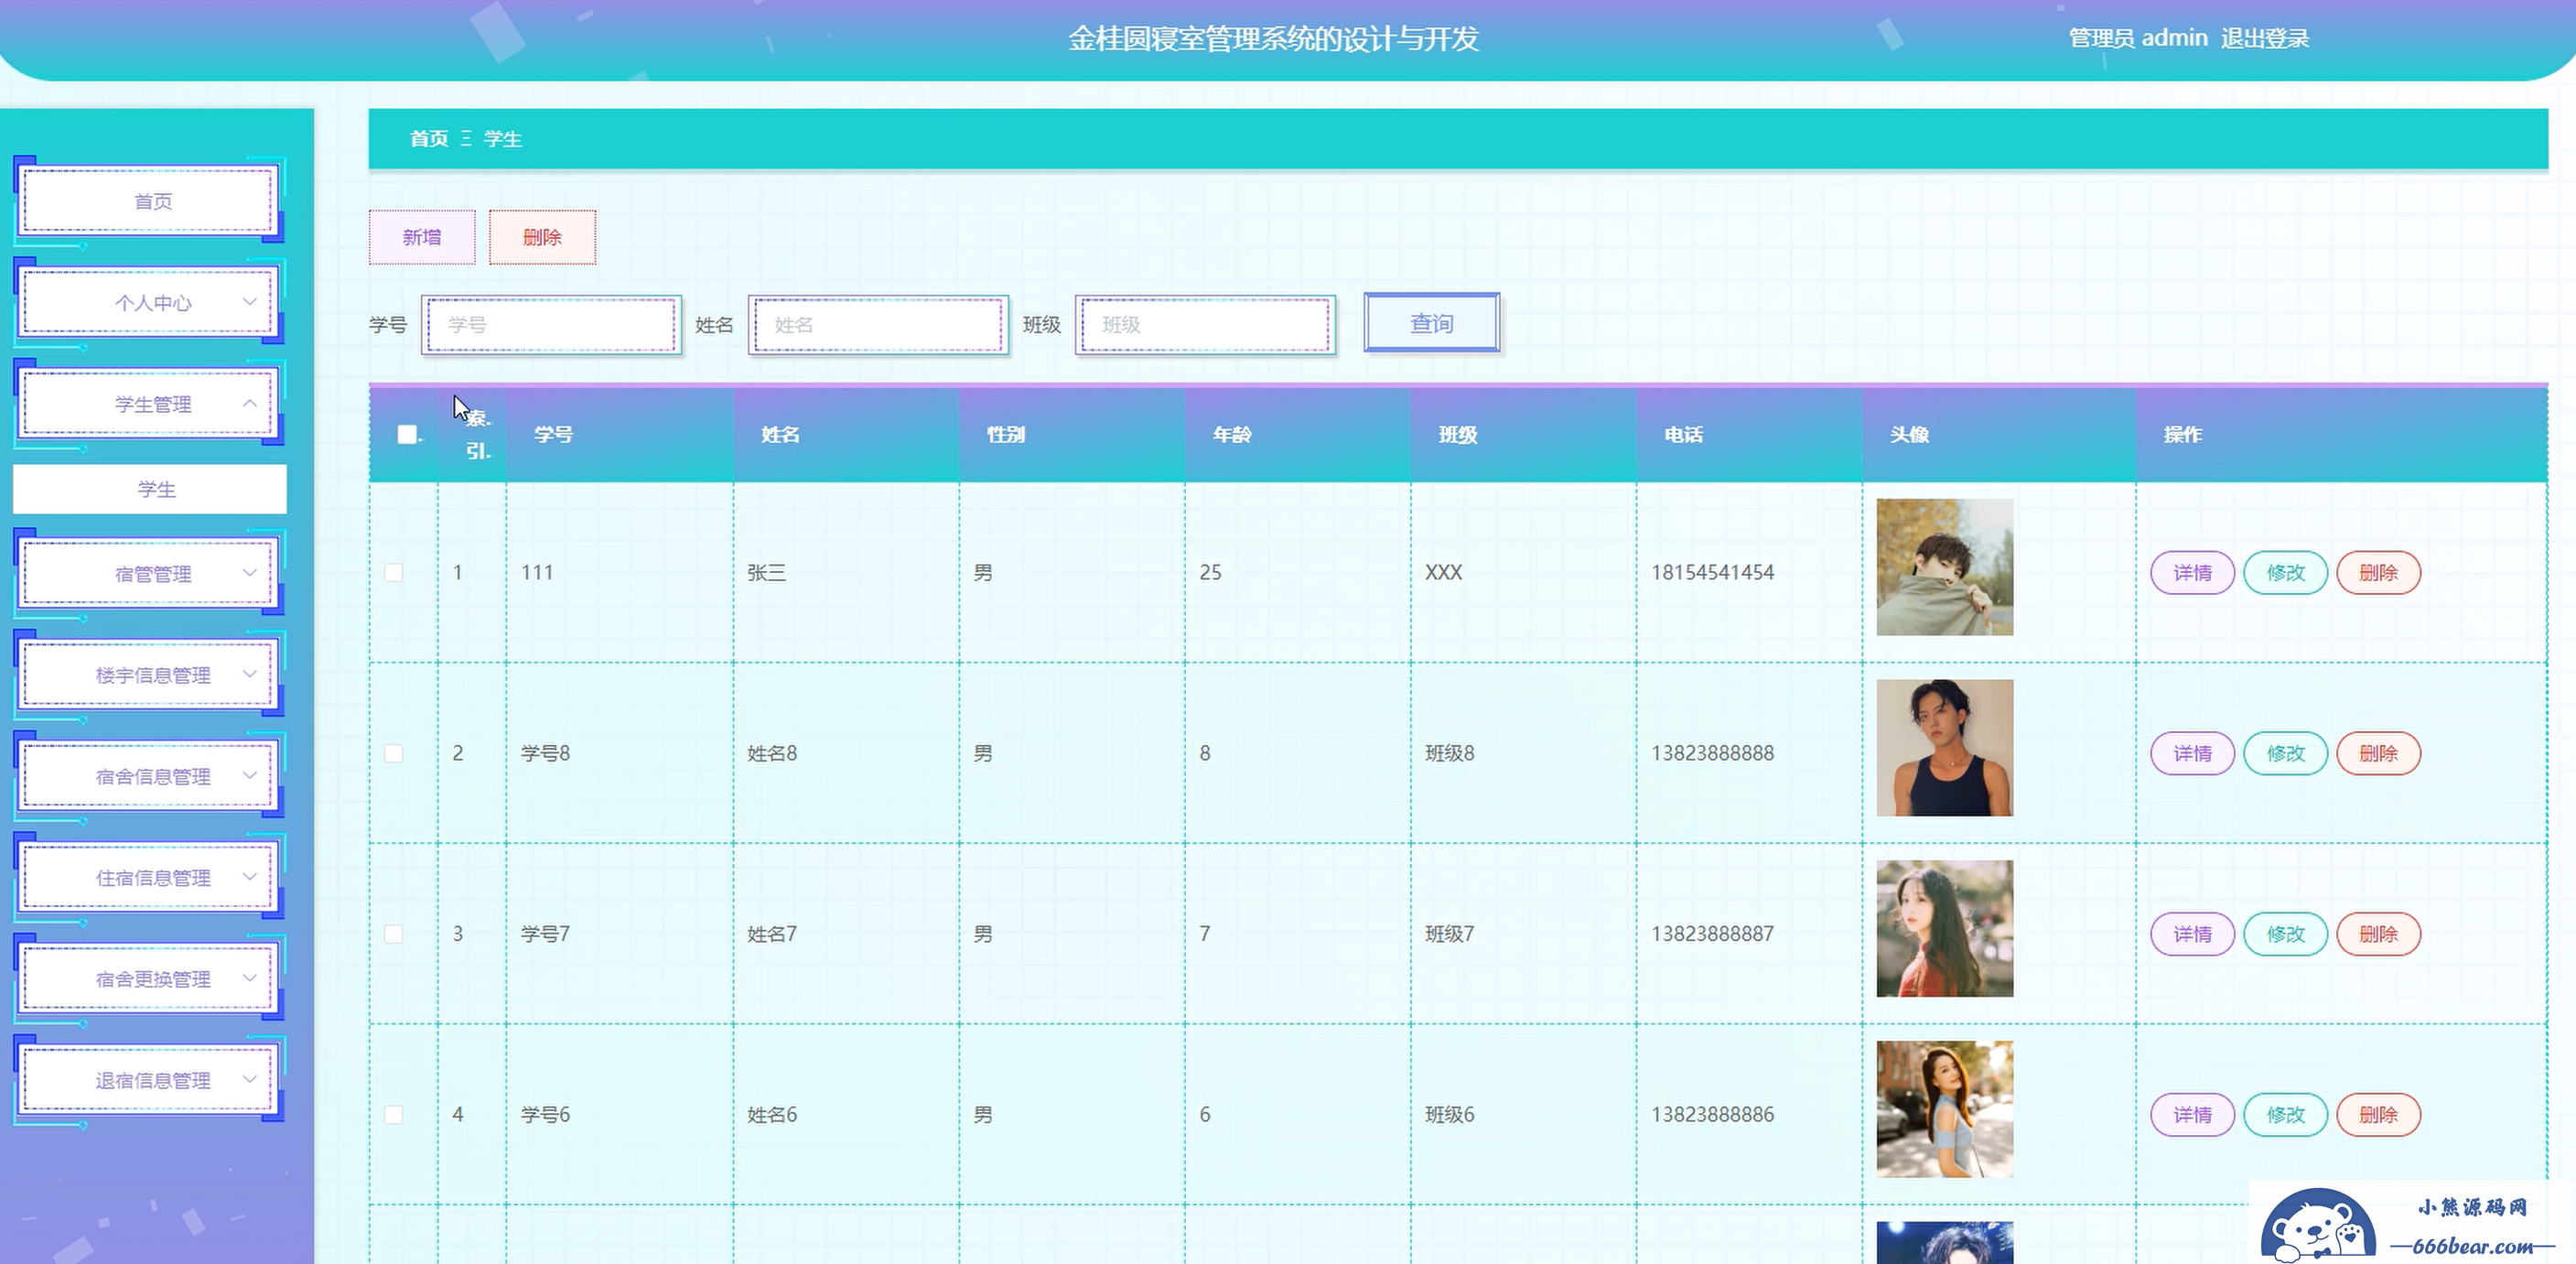
Task: Expand the 楼宇信息管理 menu chevron
Action: [x=249, y=674]
